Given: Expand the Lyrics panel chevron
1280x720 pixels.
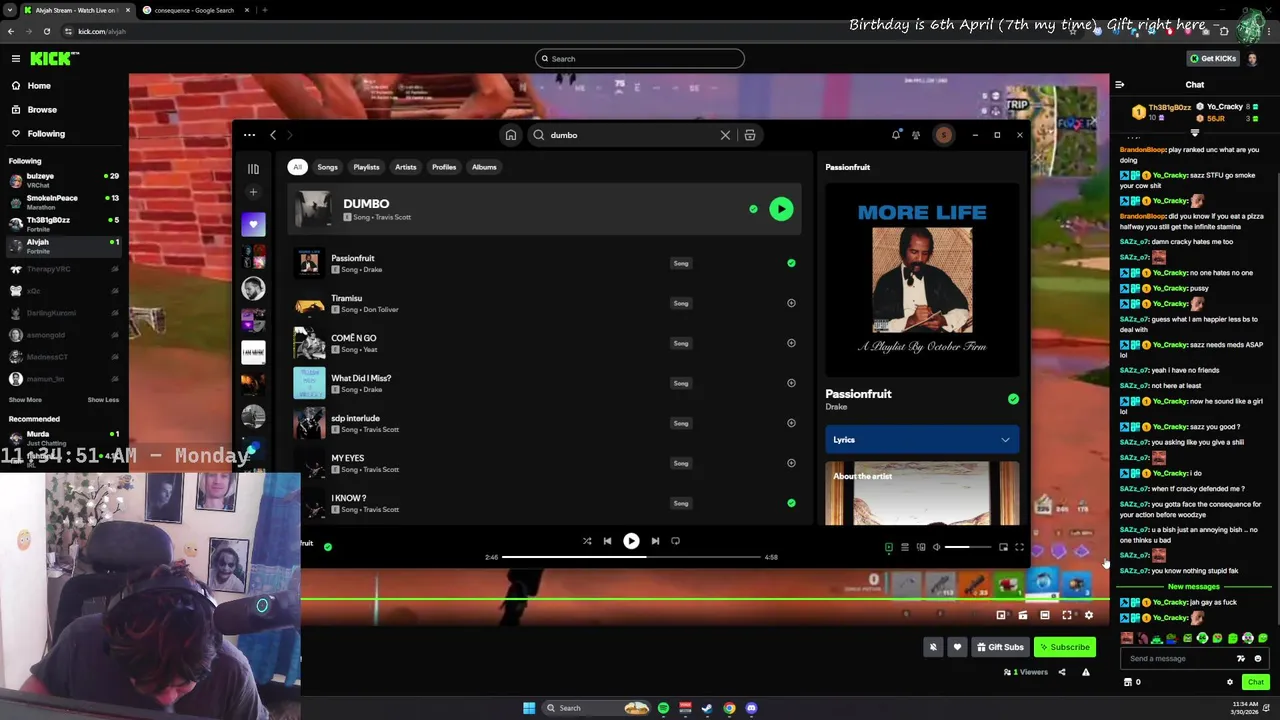Looking at the screenshot, I should (1005, 440).
